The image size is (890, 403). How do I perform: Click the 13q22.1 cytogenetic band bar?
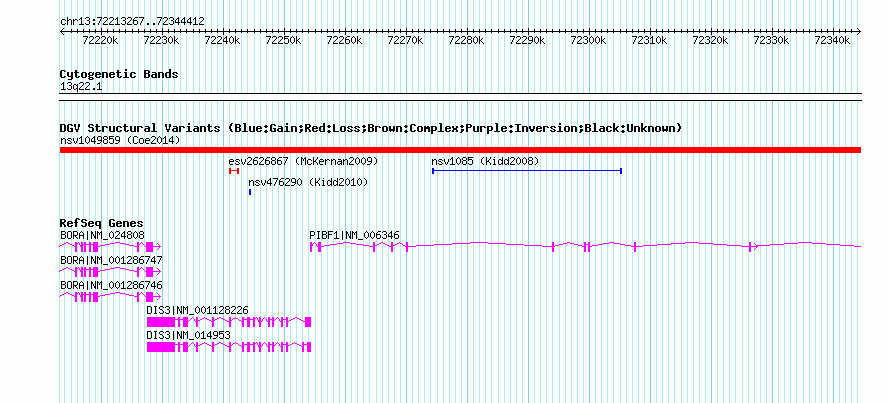[x=460, y=97]
